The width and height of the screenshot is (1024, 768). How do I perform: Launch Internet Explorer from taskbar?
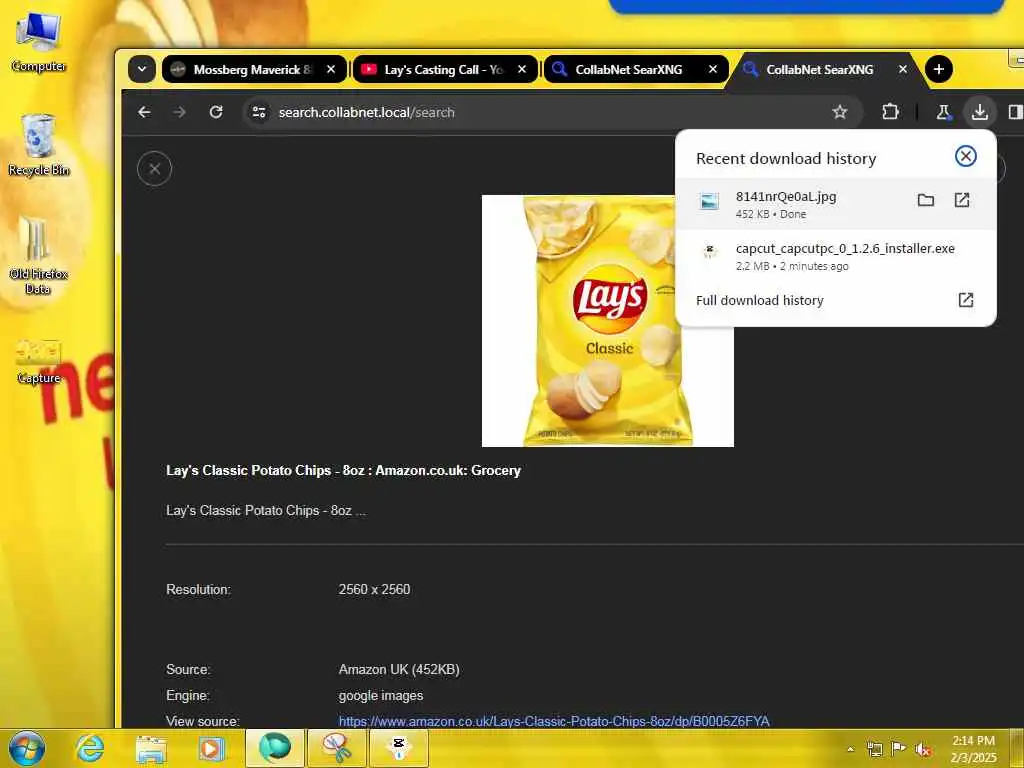(89, 748)
